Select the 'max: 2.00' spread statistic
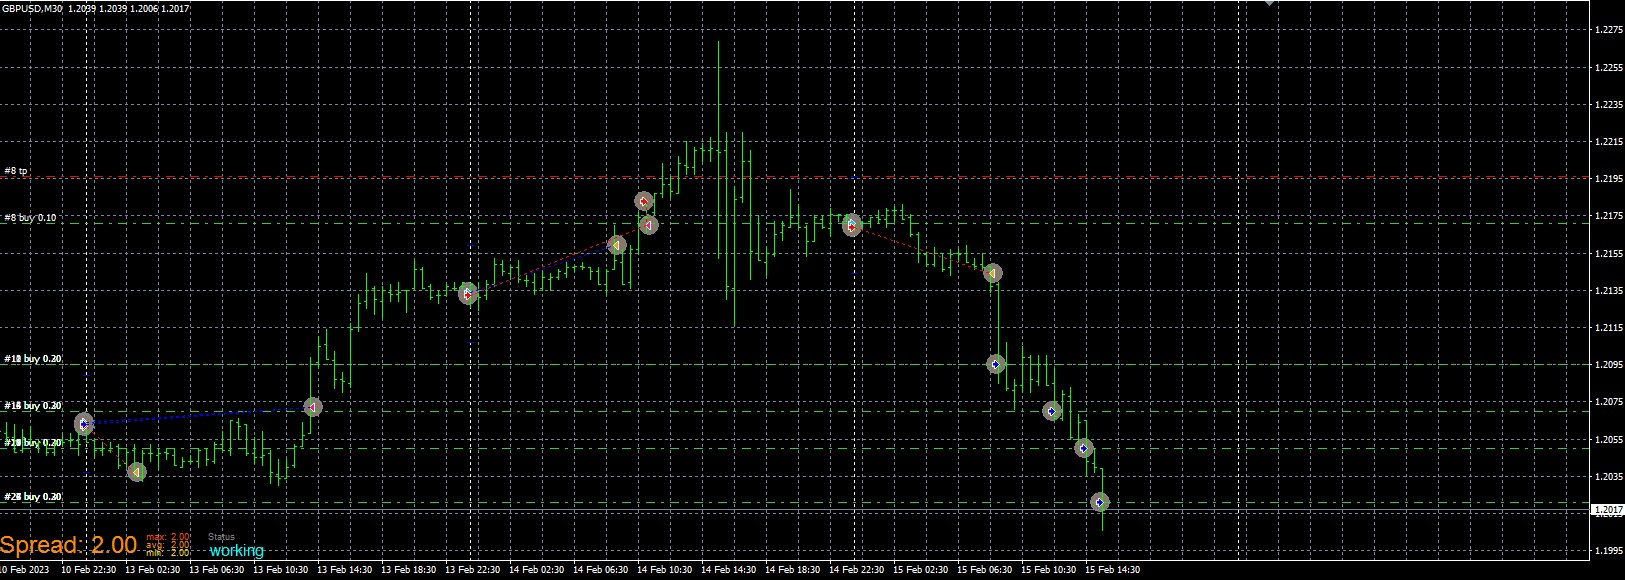The width and height of the screenshot is (1625, 580). [x=168, y=537]
